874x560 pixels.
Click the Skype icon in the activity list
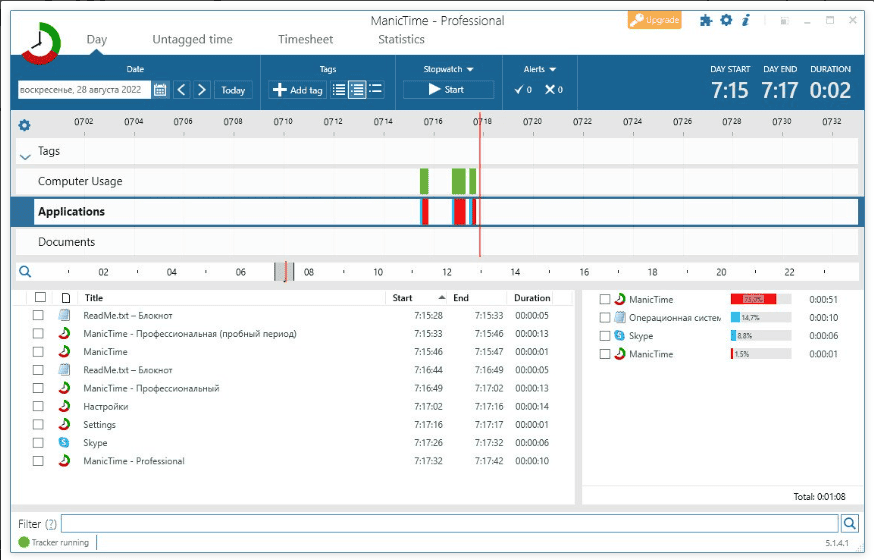[64, 442]
